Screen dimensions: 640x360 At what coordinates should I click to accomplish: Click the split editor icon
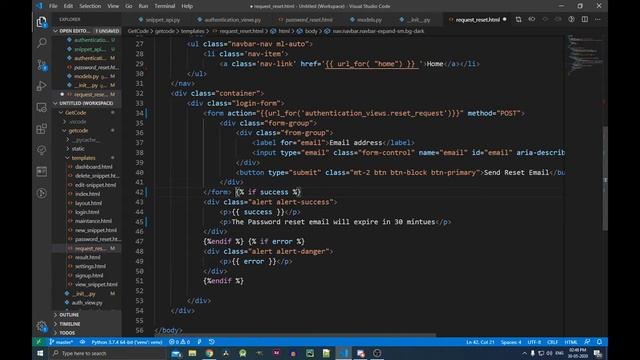[585, 19]
